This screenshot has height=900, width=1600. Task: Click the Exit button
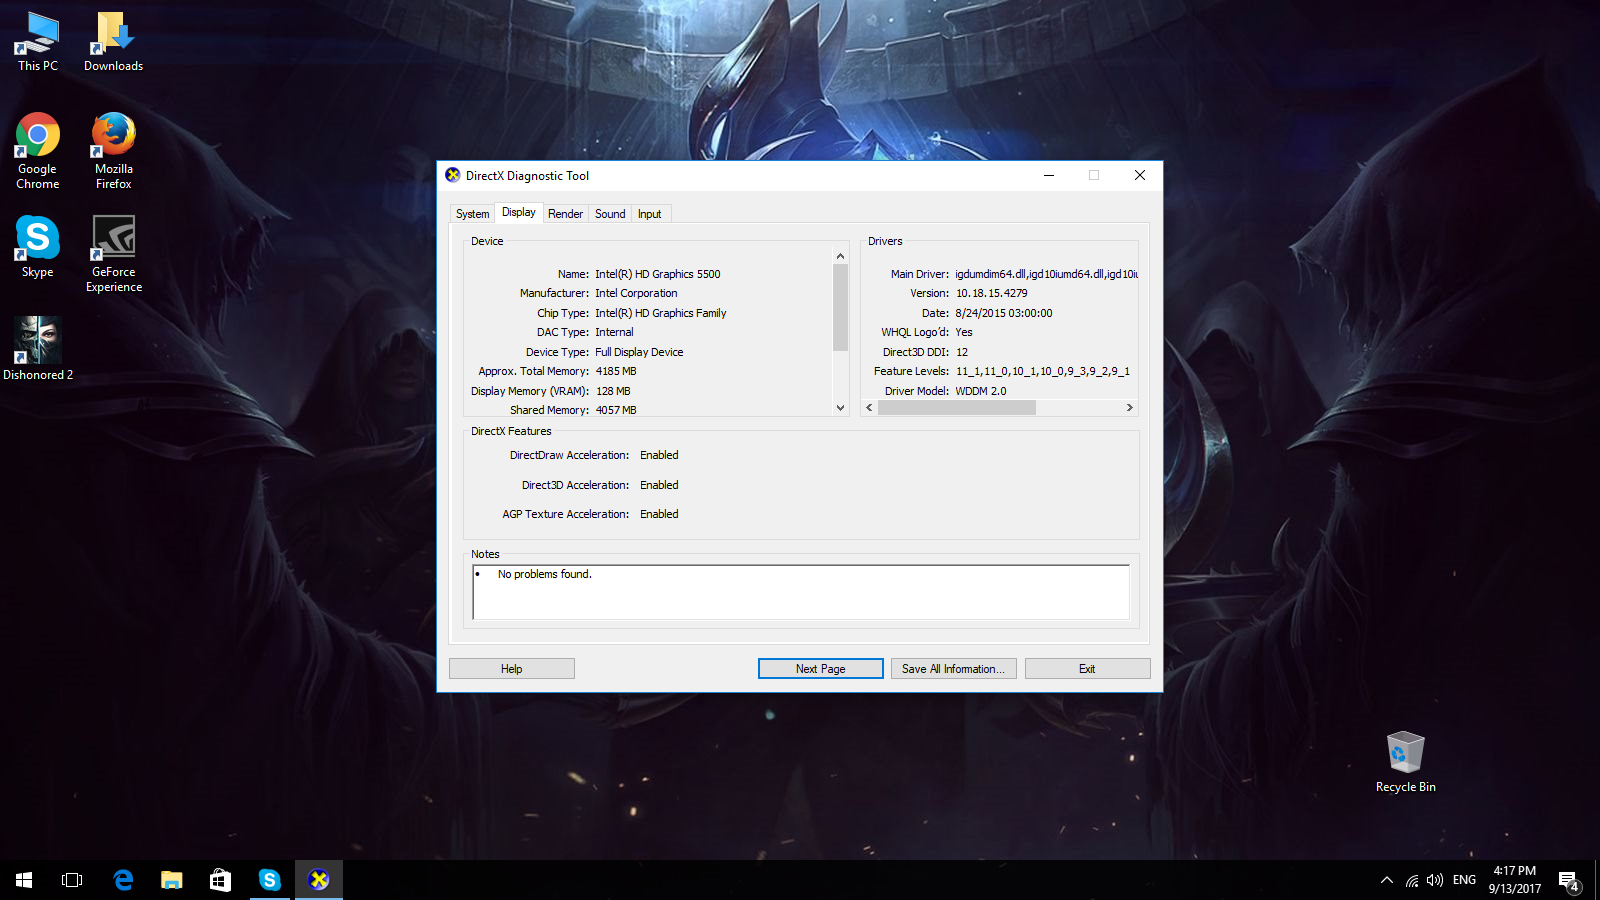tap(1087, 669)
